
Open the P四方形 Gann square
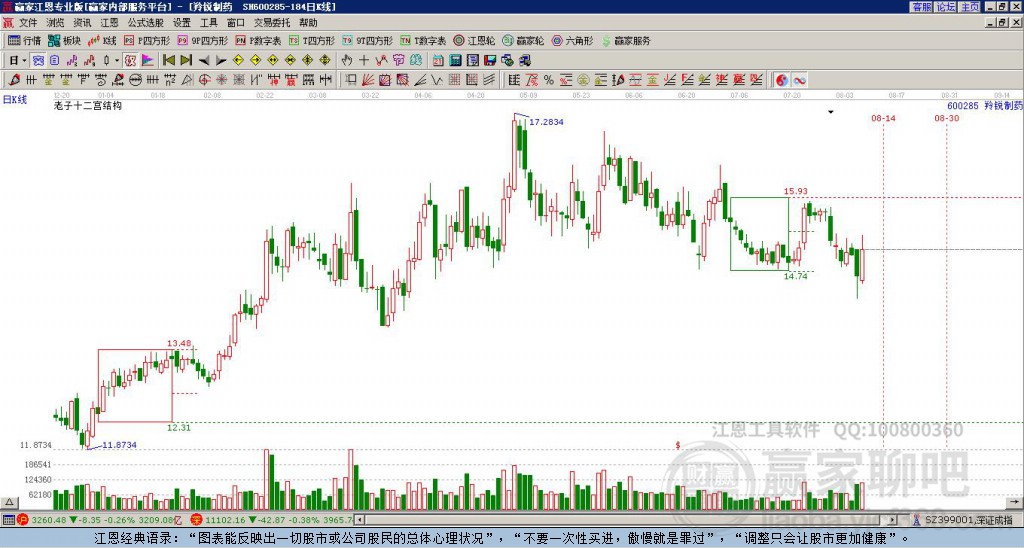click(x=146, y=40)
